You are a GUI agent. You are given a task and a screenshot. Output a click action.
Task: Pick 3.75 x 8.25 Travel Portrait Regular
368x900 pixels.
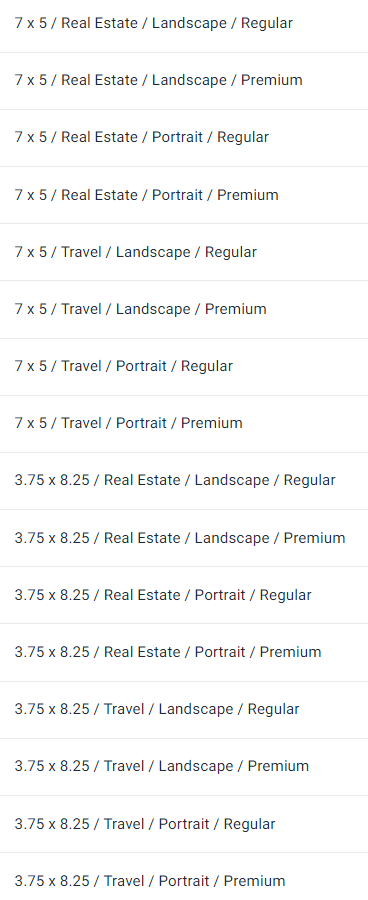pyautogui.click(x=184, y=824)
